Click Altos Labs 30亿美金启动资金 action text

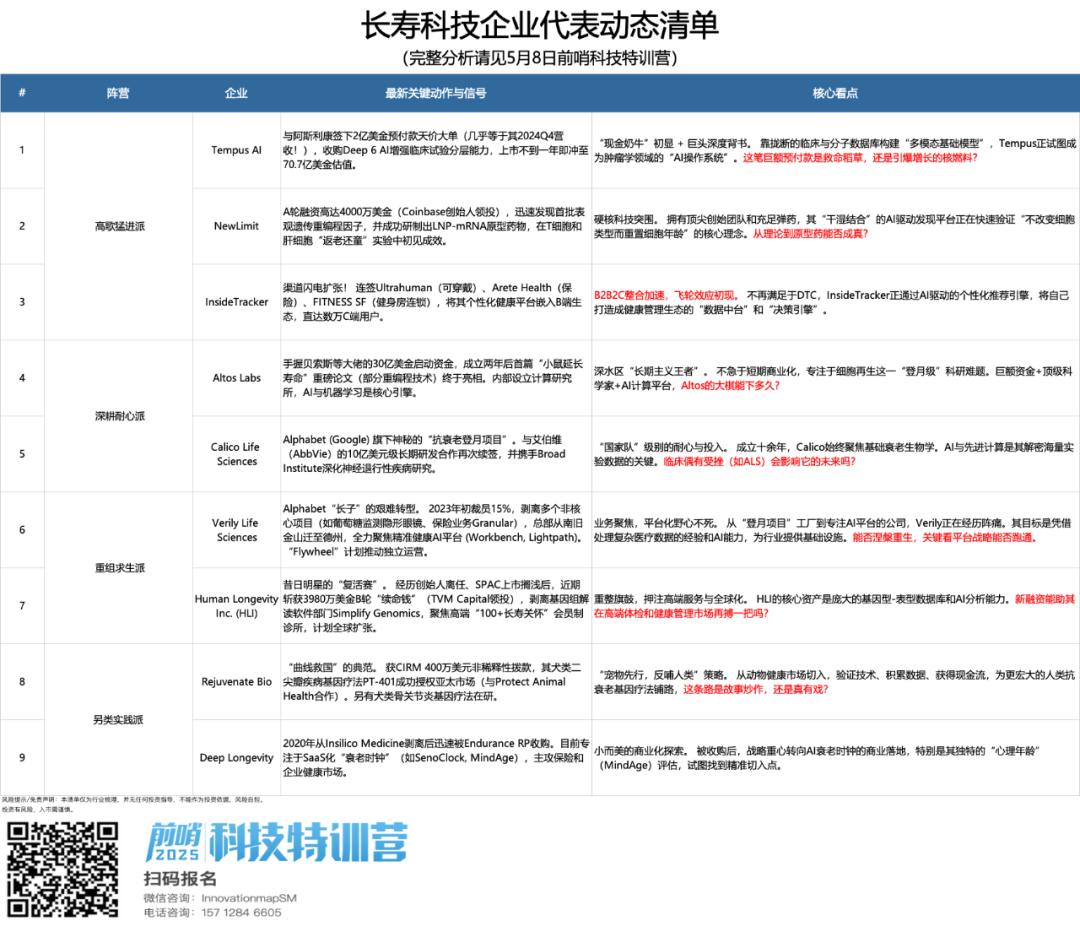[433, 377]
